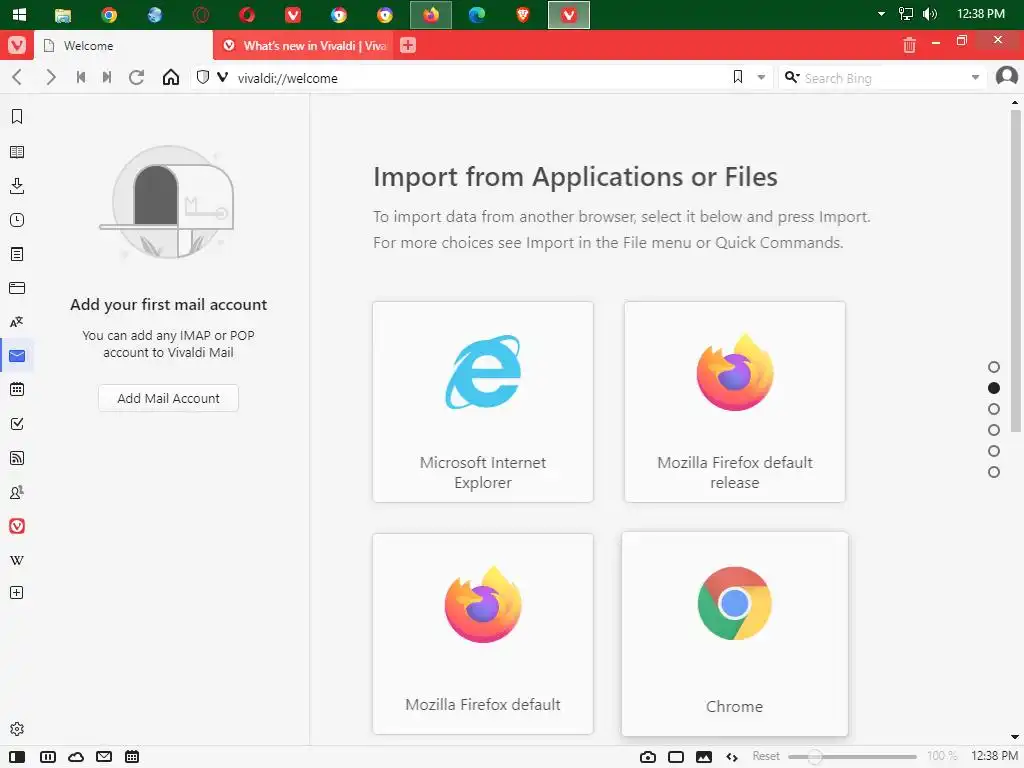Click the Rewind navigation button
Screen dimensions: 1024x768
81,77
